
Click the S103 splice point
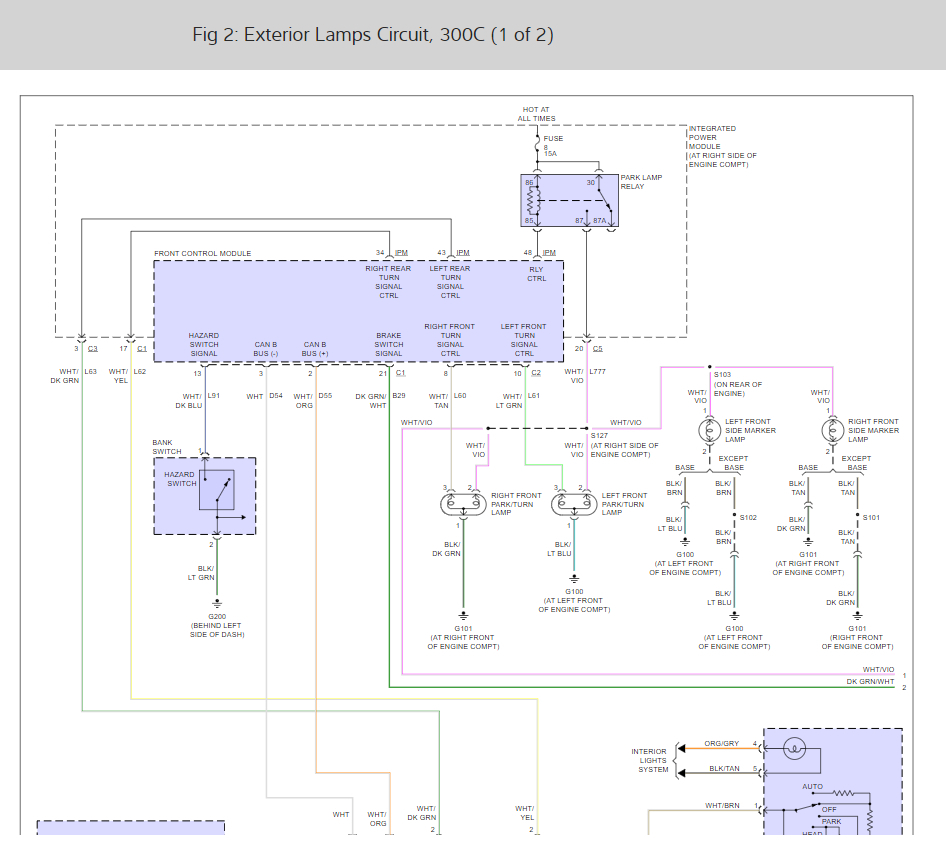710,367
